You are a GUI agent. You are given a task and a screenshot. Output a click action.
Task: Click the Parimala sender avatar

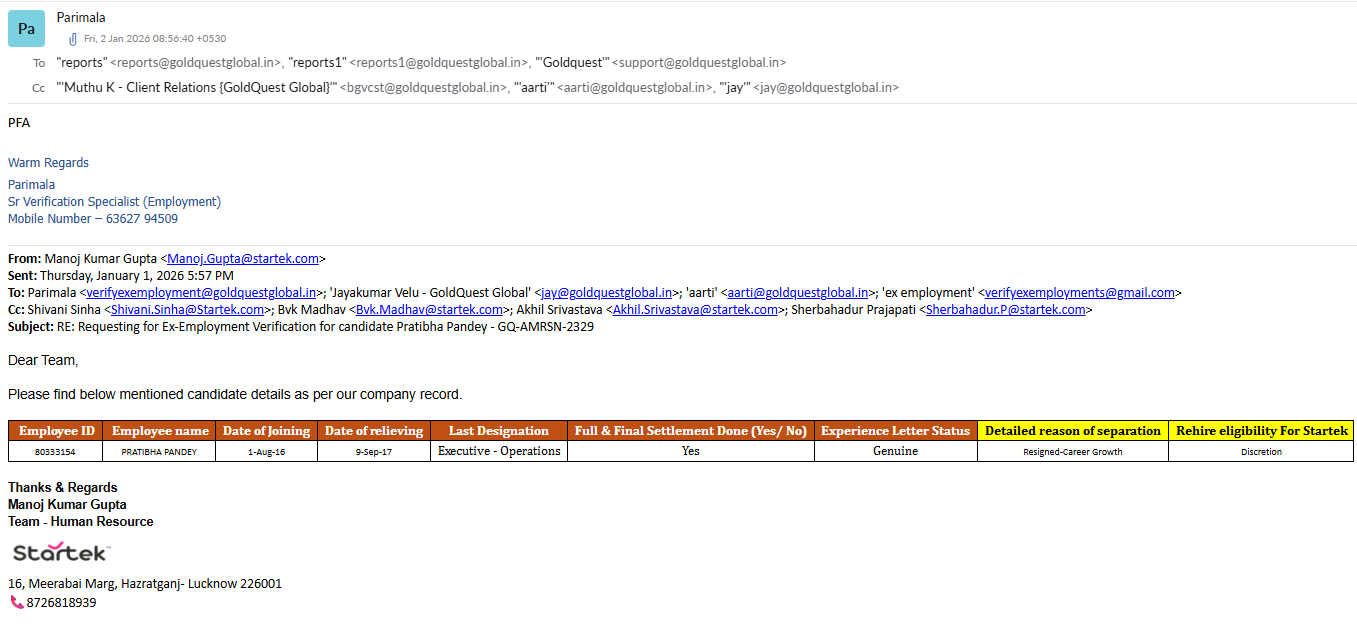pos(26,29)
